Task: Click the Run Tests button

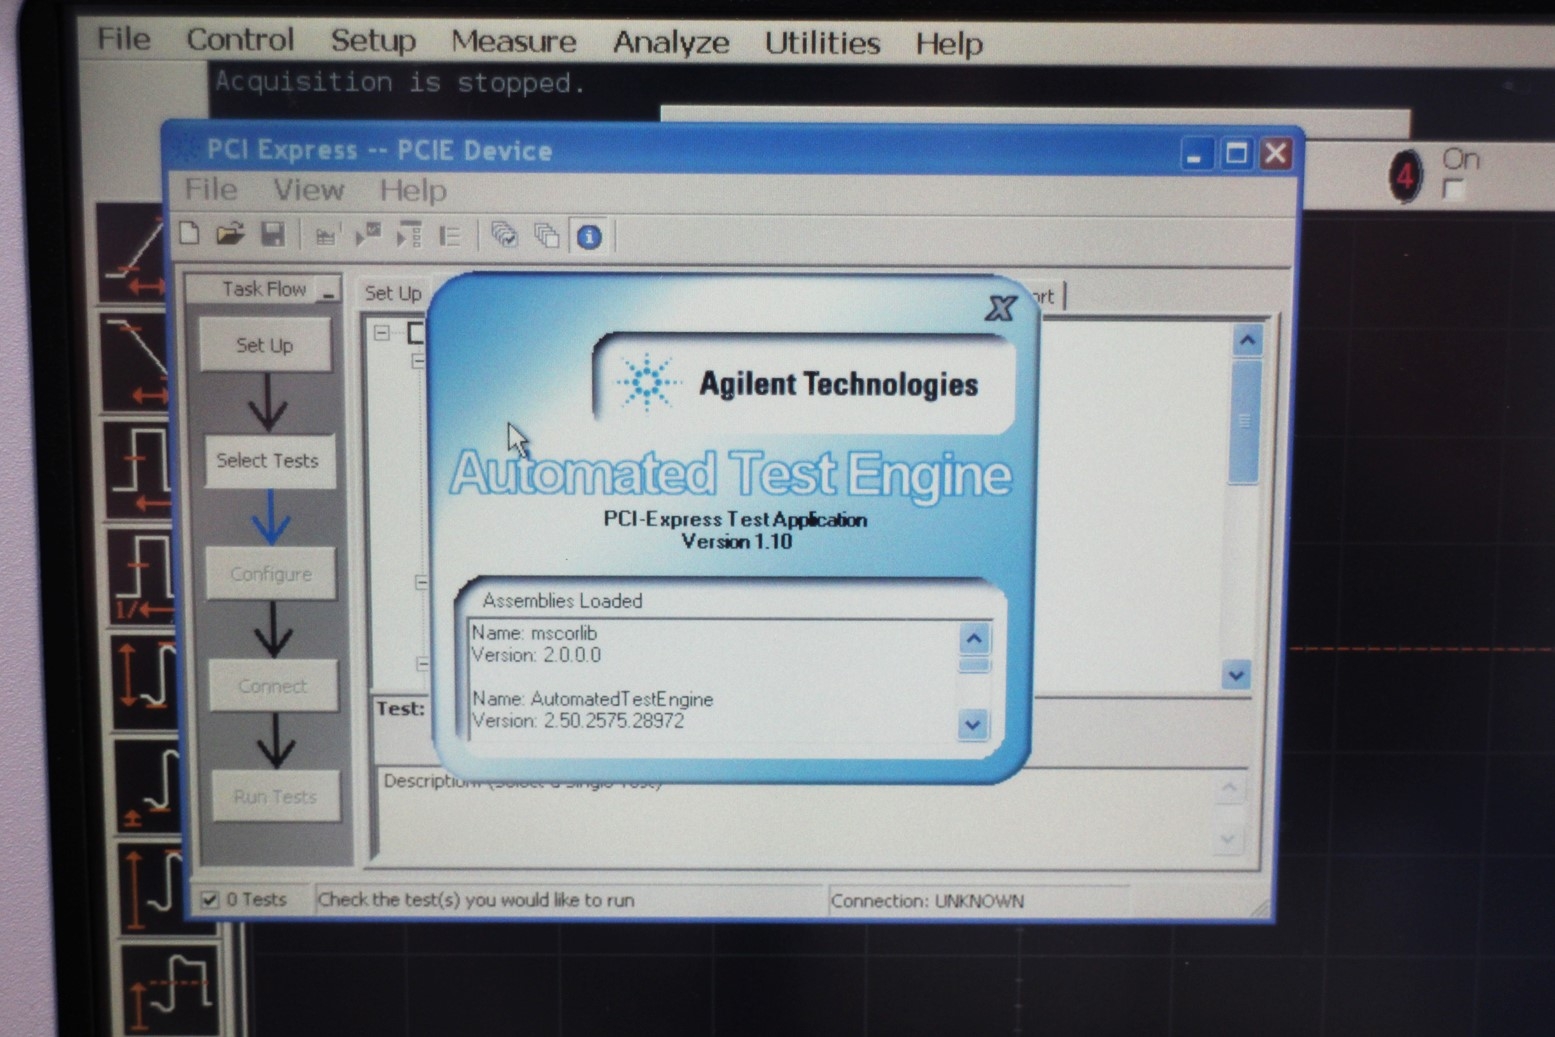Action: tap(275, 796)
